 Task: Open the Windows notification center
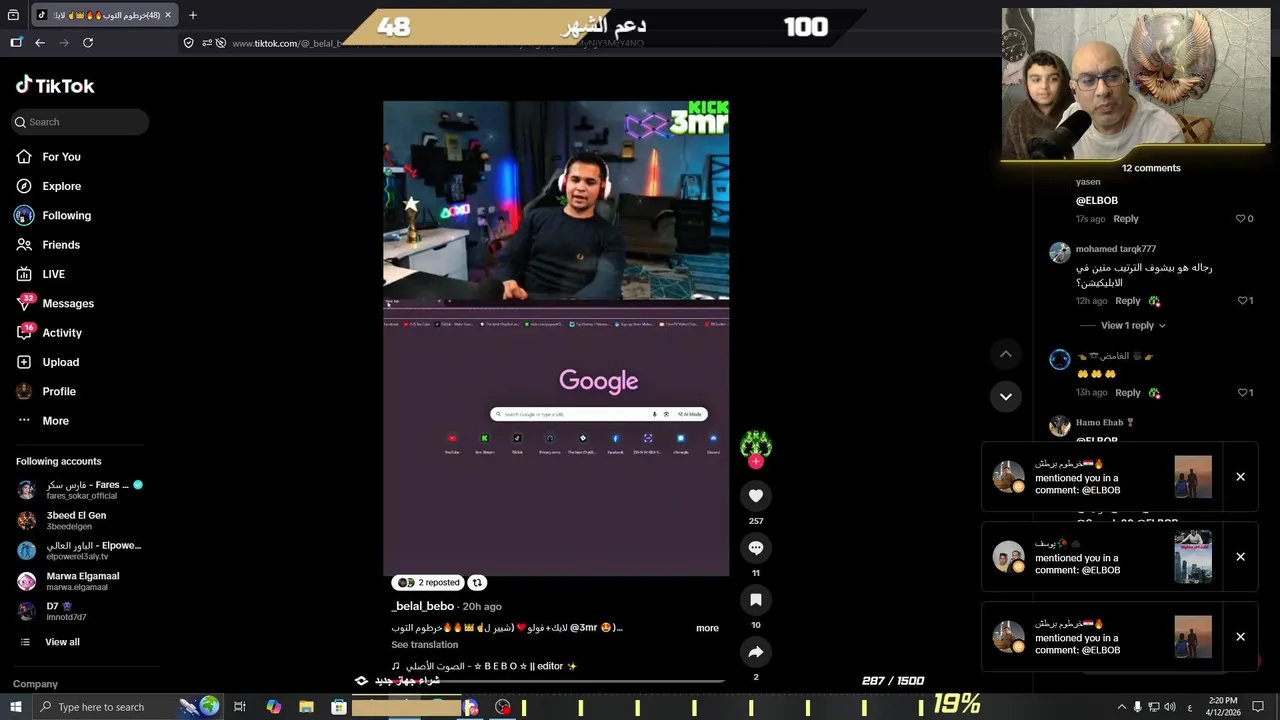tap(1258, 707)
